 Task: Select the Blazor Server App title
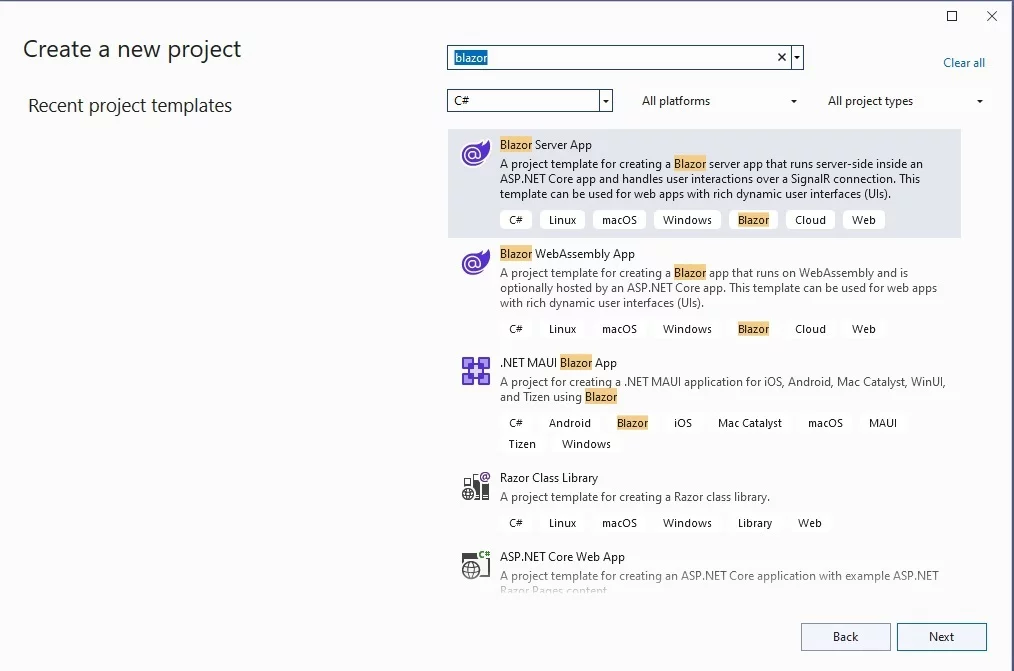point(546,145)
